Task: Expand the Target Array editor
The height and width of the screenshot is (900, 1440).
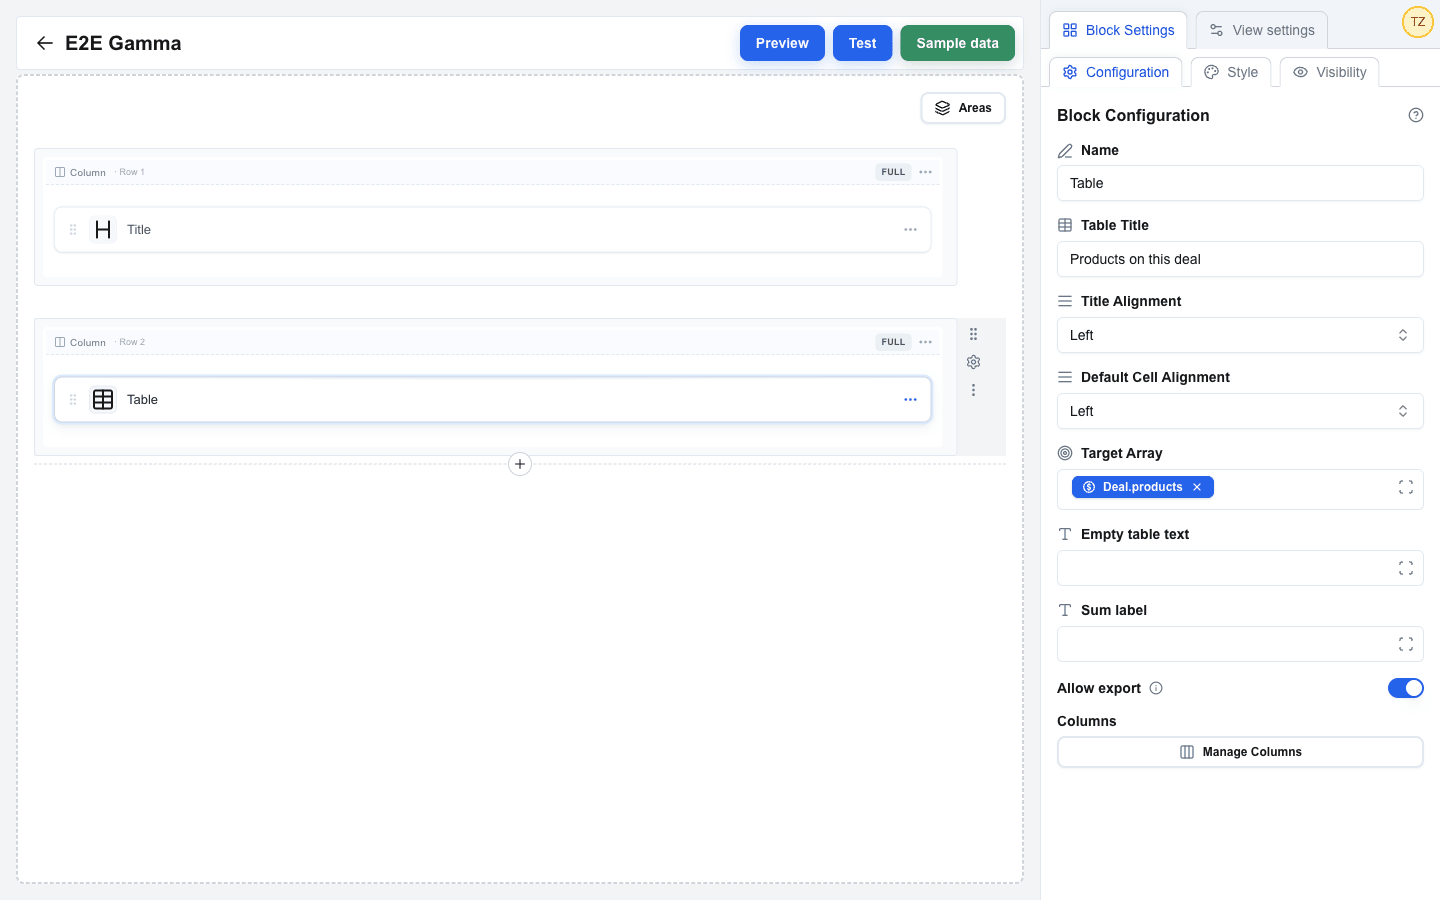Action: point(1406,487)
